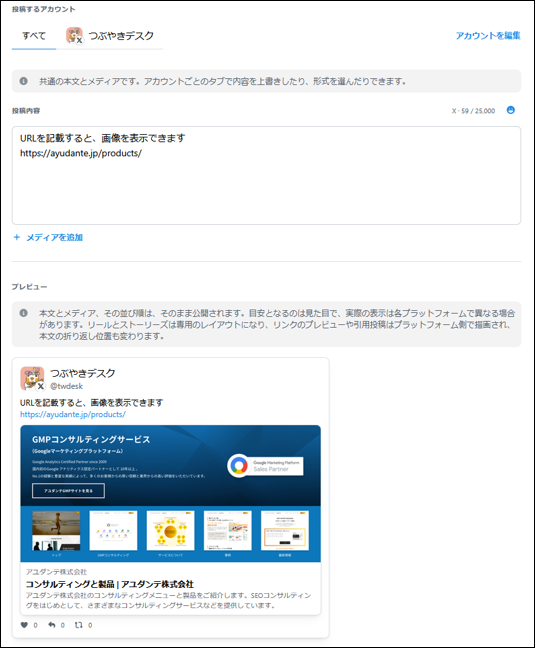The width and height of the screenshot is (535, 648).
Task: Click the 投稿するアカウント label
Action: 43,9
